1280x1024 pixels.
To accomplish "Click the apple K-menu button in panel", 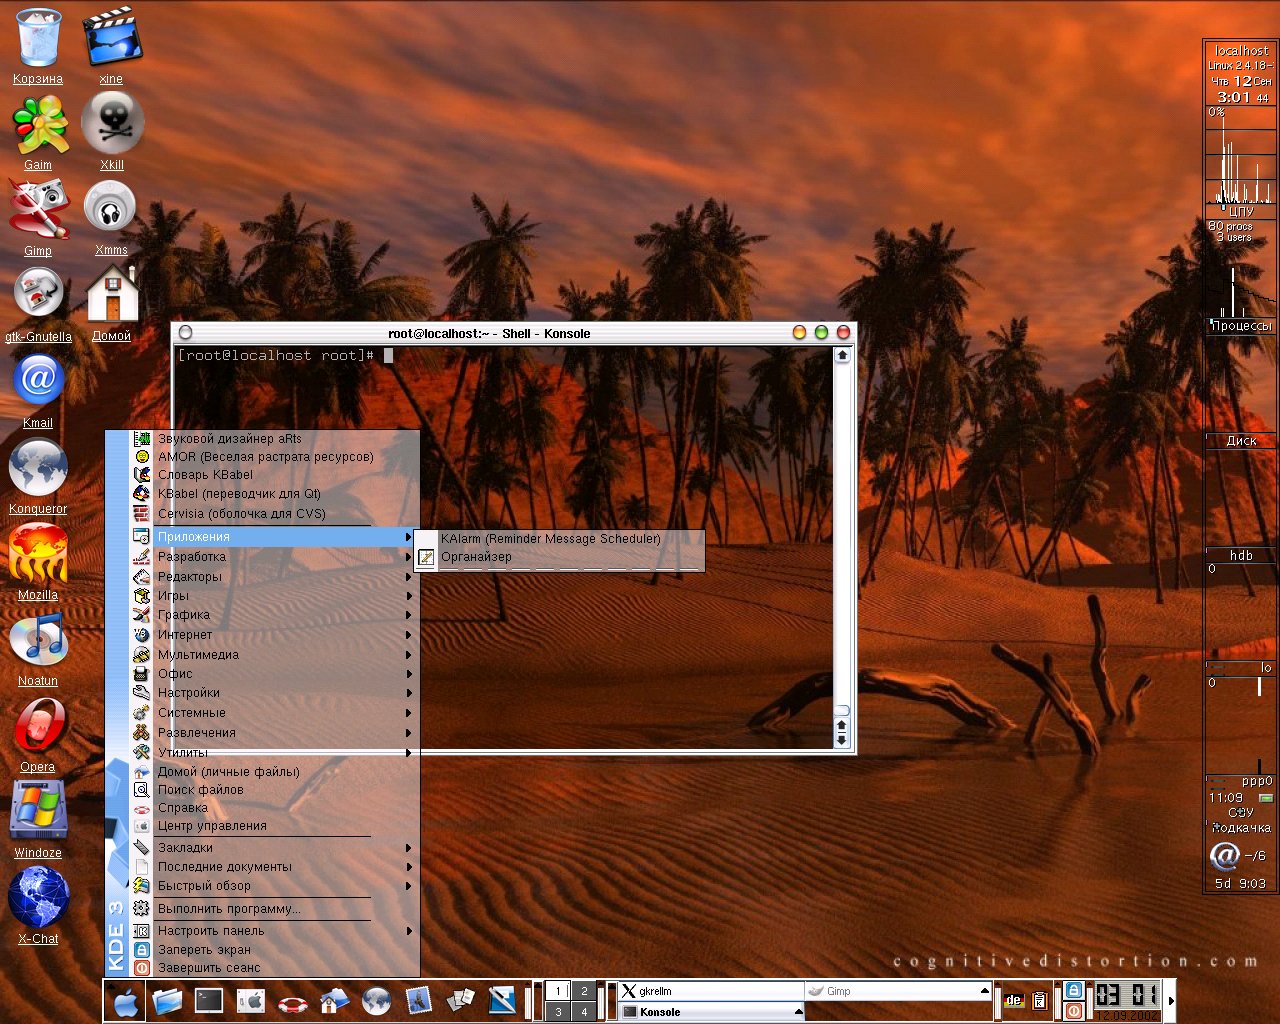I will pos(125,1001).
